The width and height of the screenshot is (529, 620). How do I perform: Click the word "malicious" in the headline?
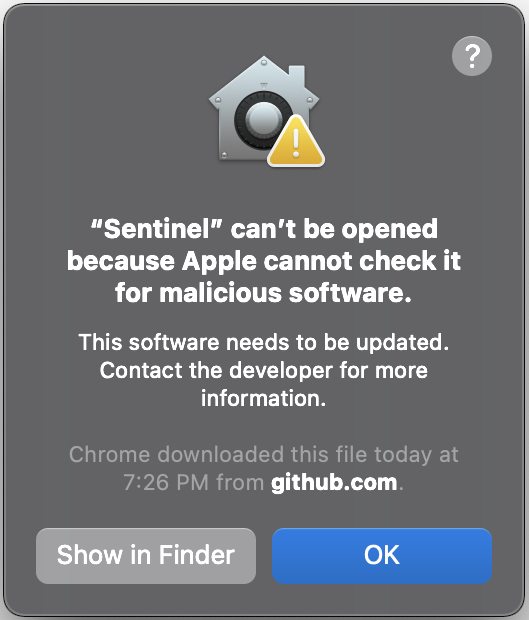coord(220,293)
